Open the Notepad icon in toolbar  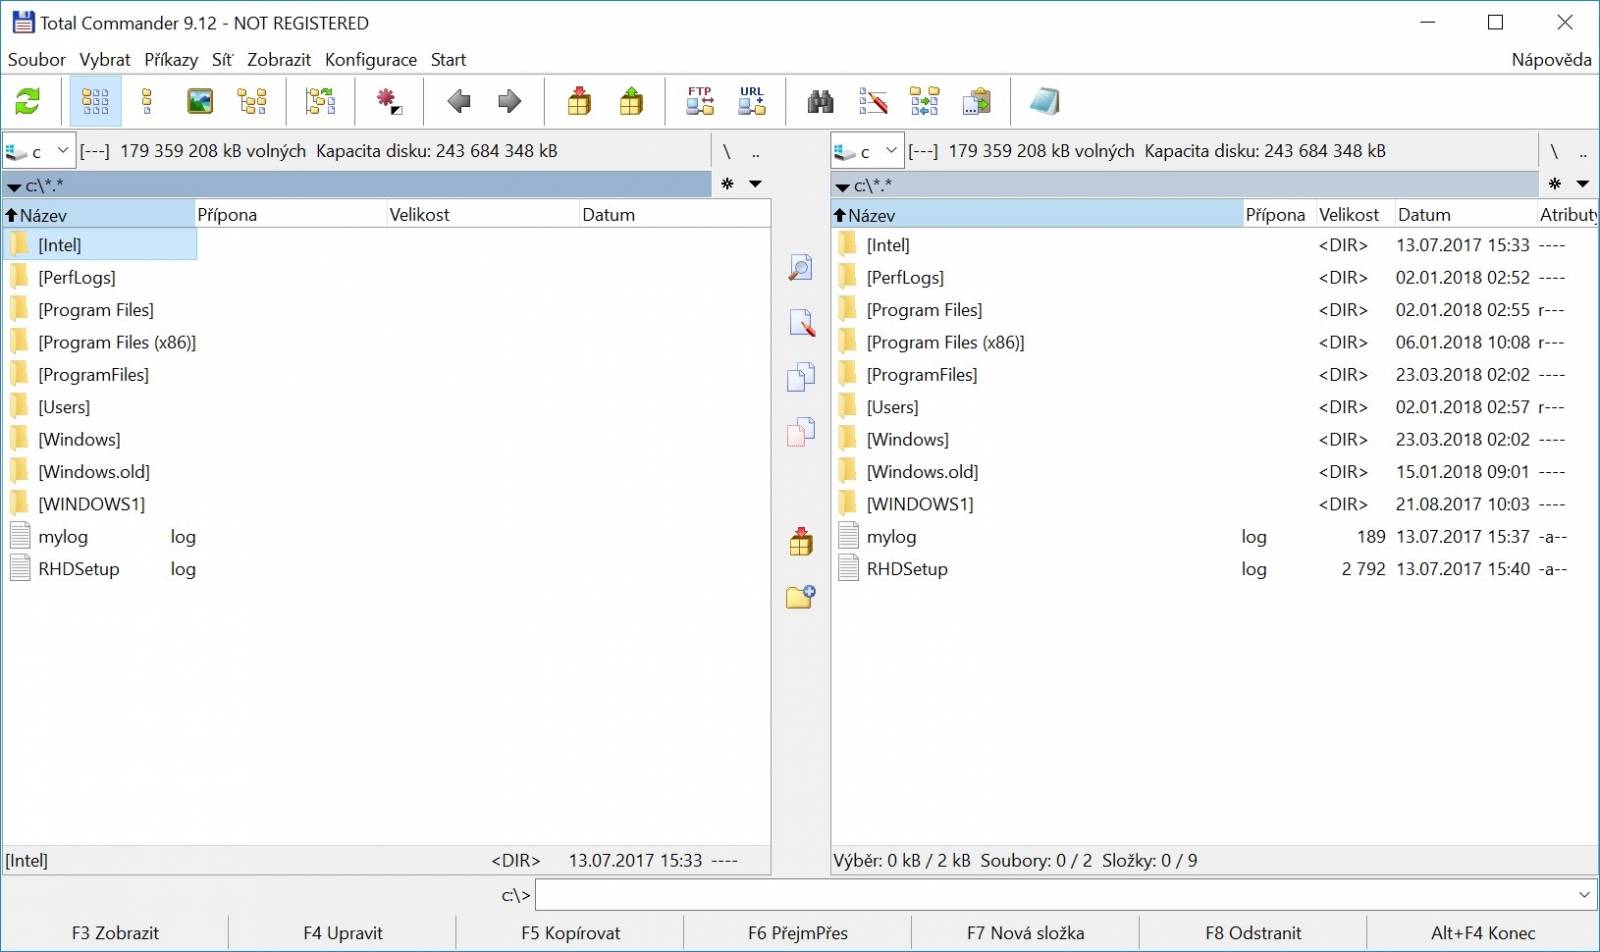[x=1045, y=101]
